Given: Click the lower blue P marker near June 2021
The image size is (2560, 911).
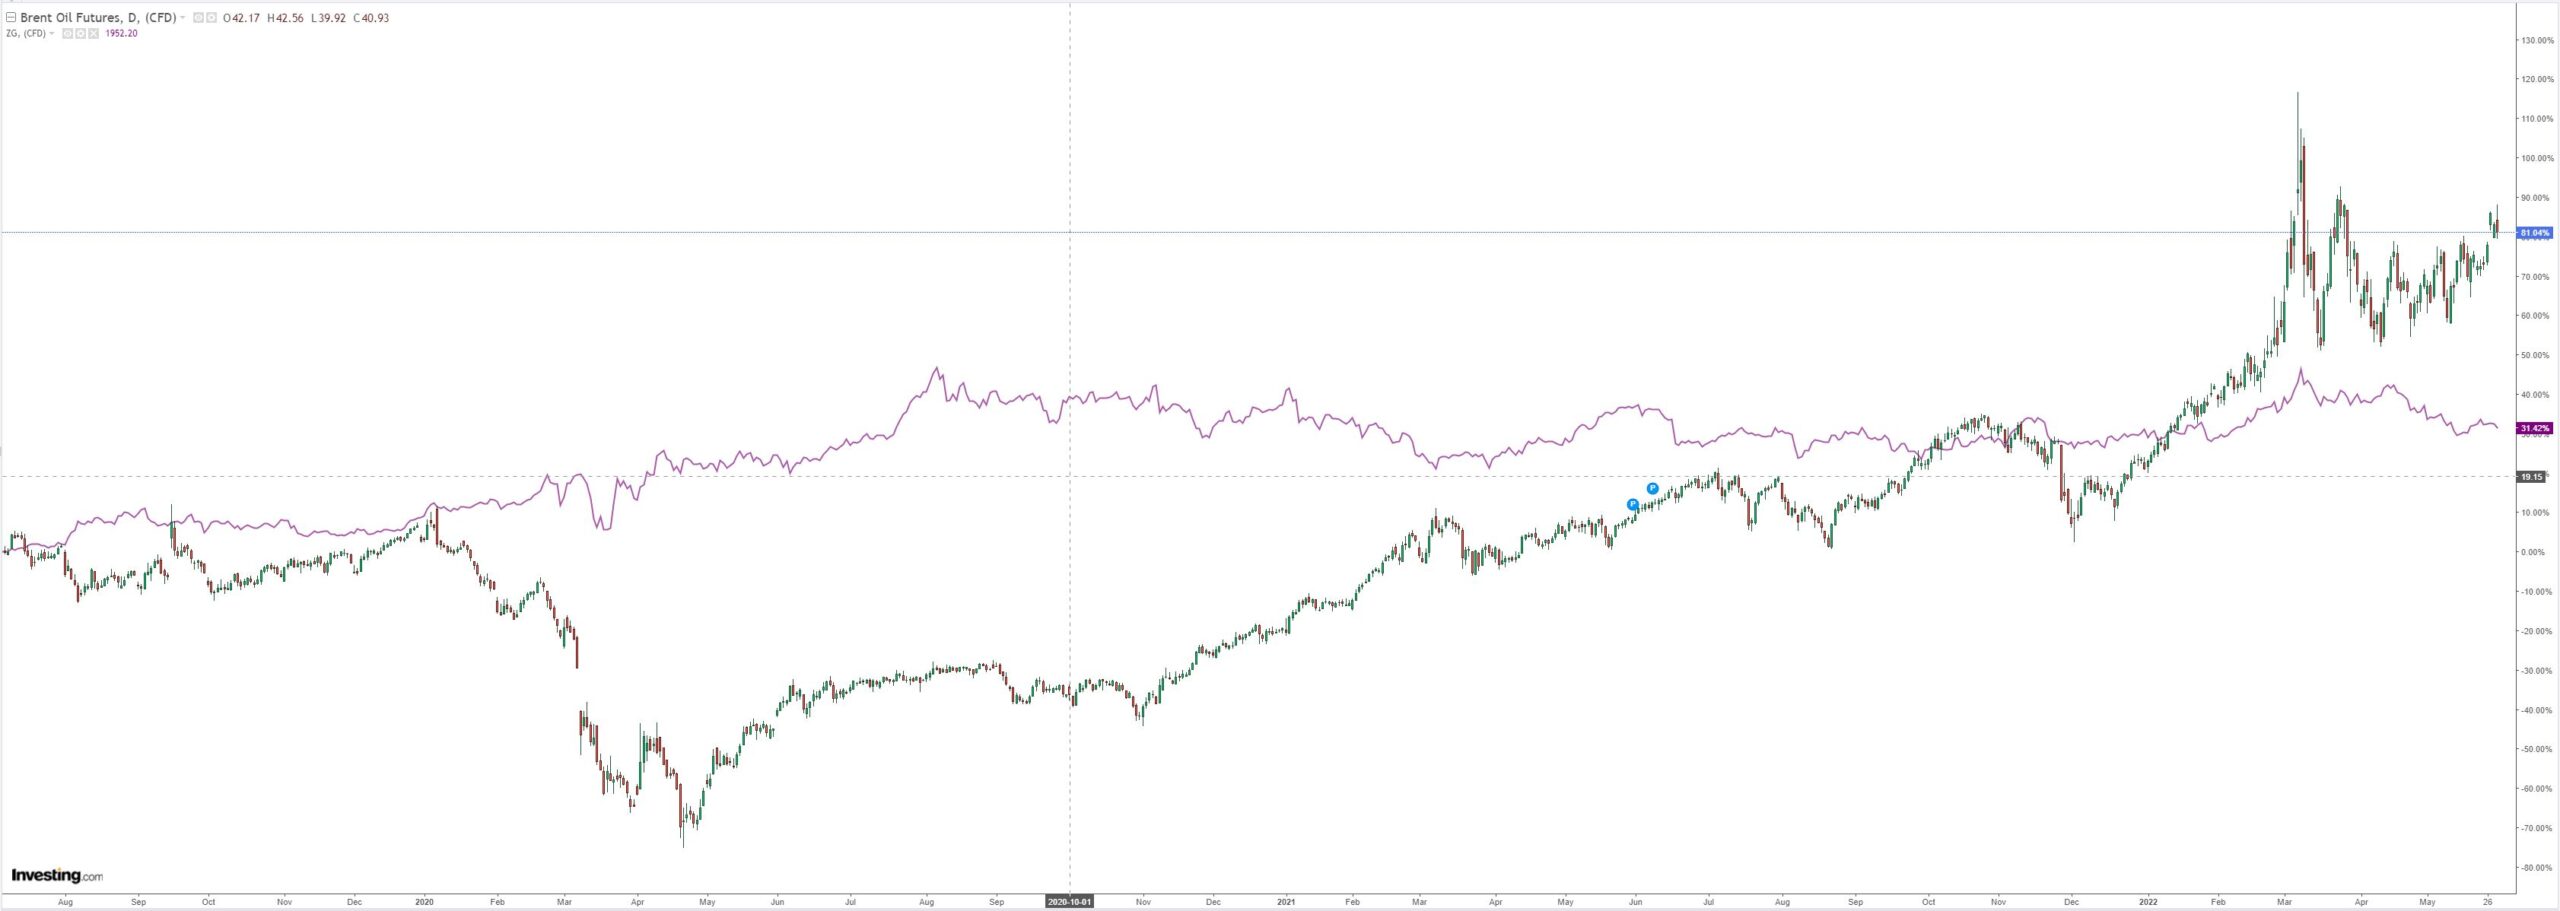Looking at the screenshot, I should click(x=1633, y=505).
